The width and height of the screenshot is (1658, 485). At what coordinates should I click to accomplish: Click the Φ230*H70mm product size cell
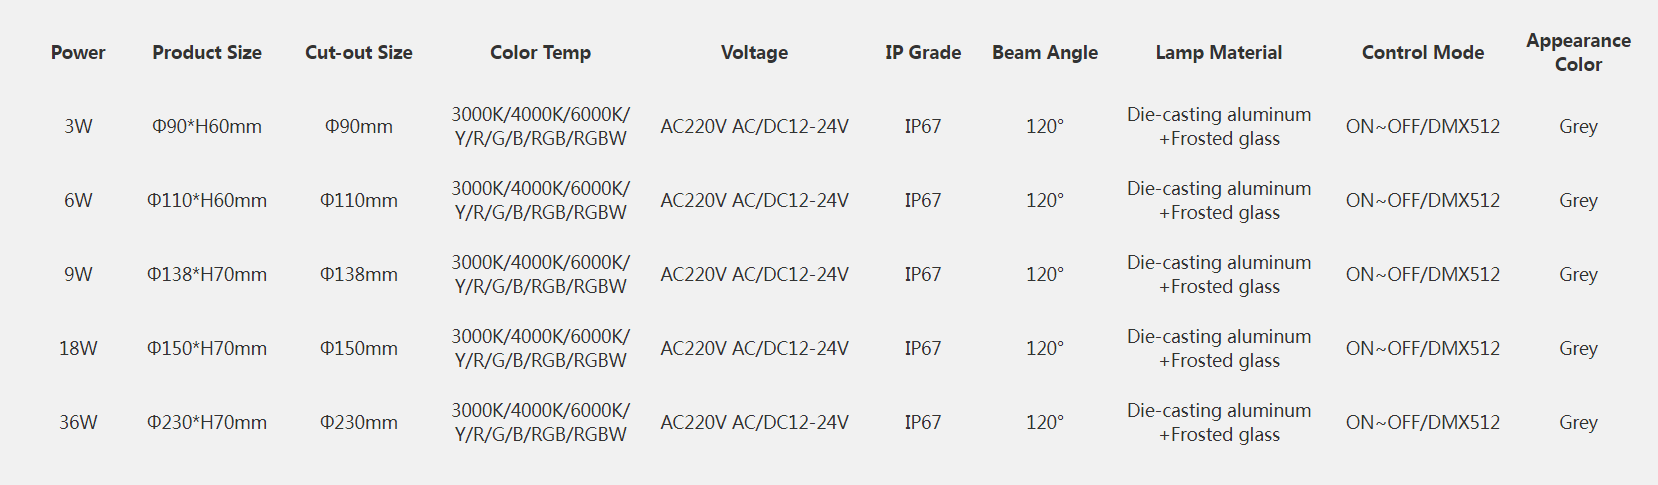point(207,423)
